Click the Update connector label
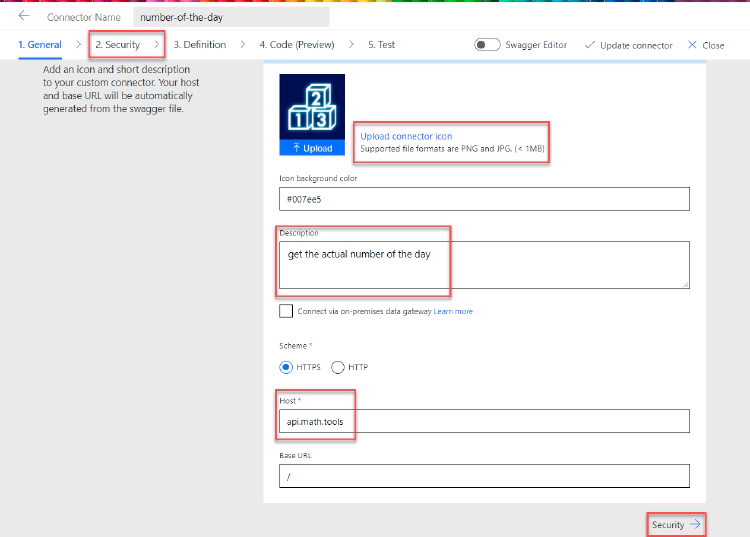Screen dimensions: 750x537 point(636,45)
